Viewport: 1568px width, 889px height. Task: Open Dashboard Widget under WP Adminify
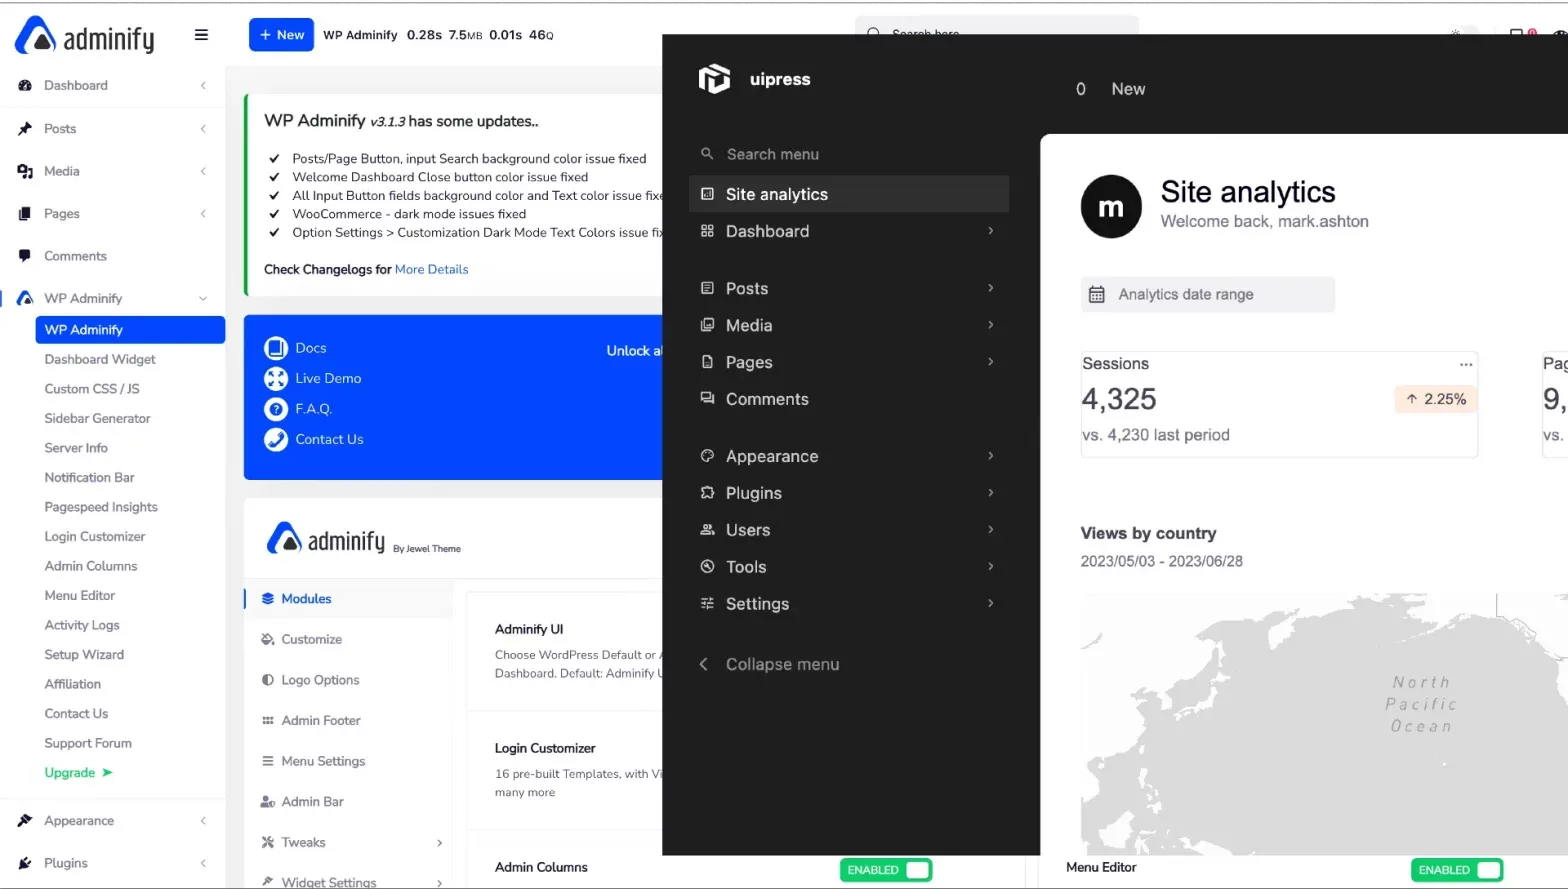click(x=100, y=360)
